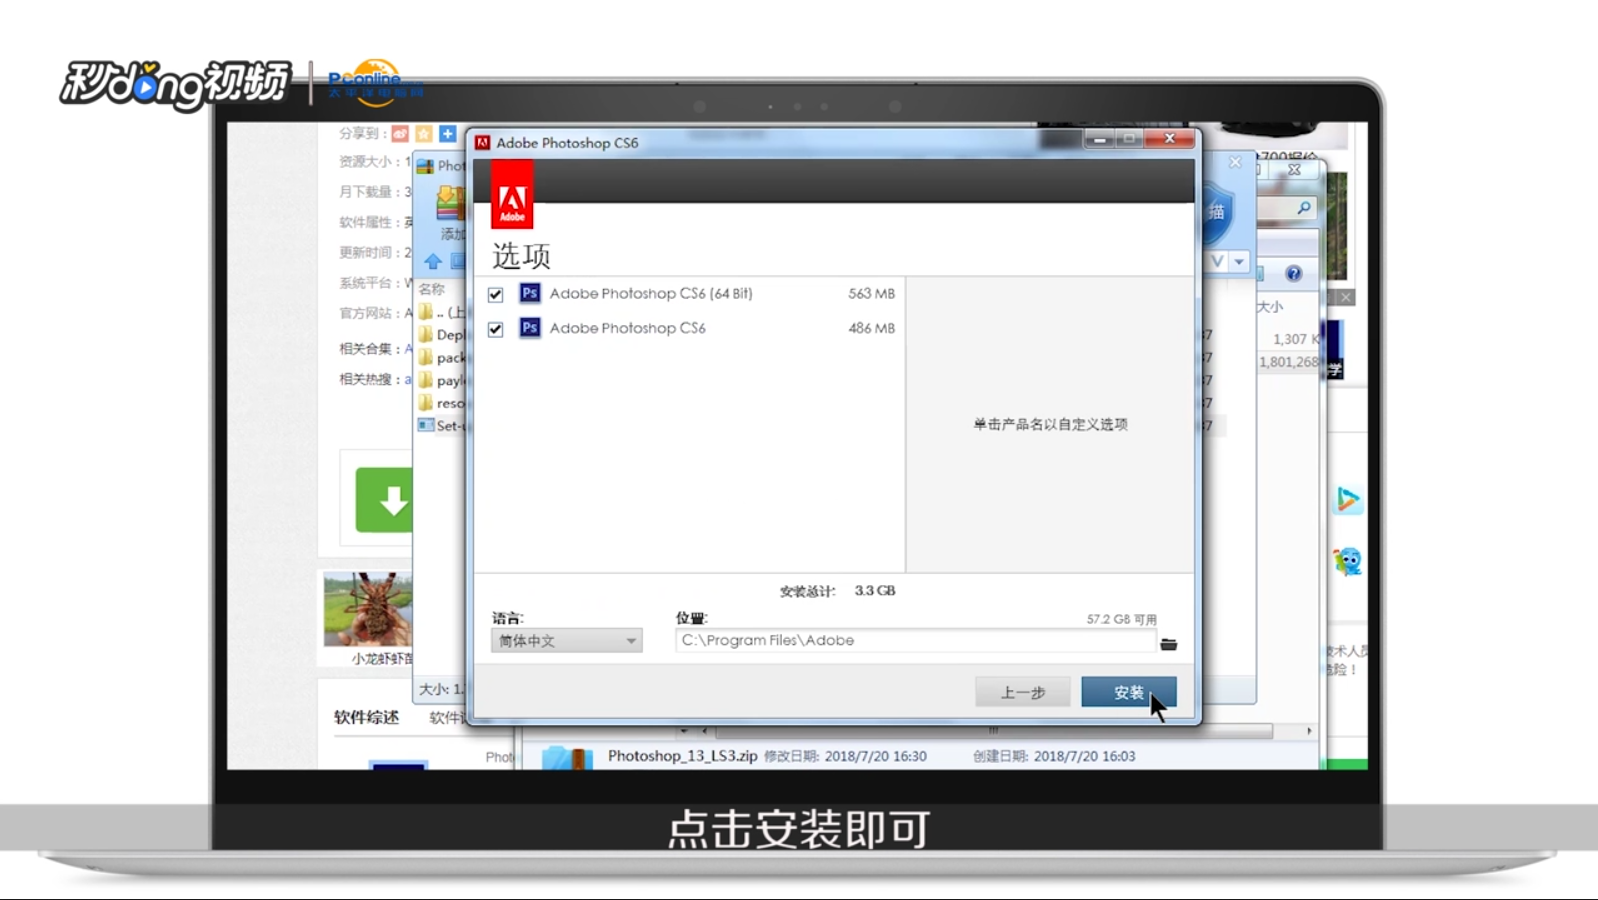Screen dimensions: 1598x900
Task: Click the green download arrow button
Action: pyautogui.click(x=385, y=500)
